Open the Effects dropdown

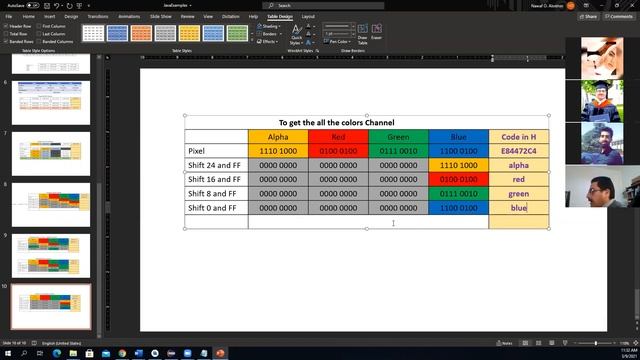click(x=268, y=42)
